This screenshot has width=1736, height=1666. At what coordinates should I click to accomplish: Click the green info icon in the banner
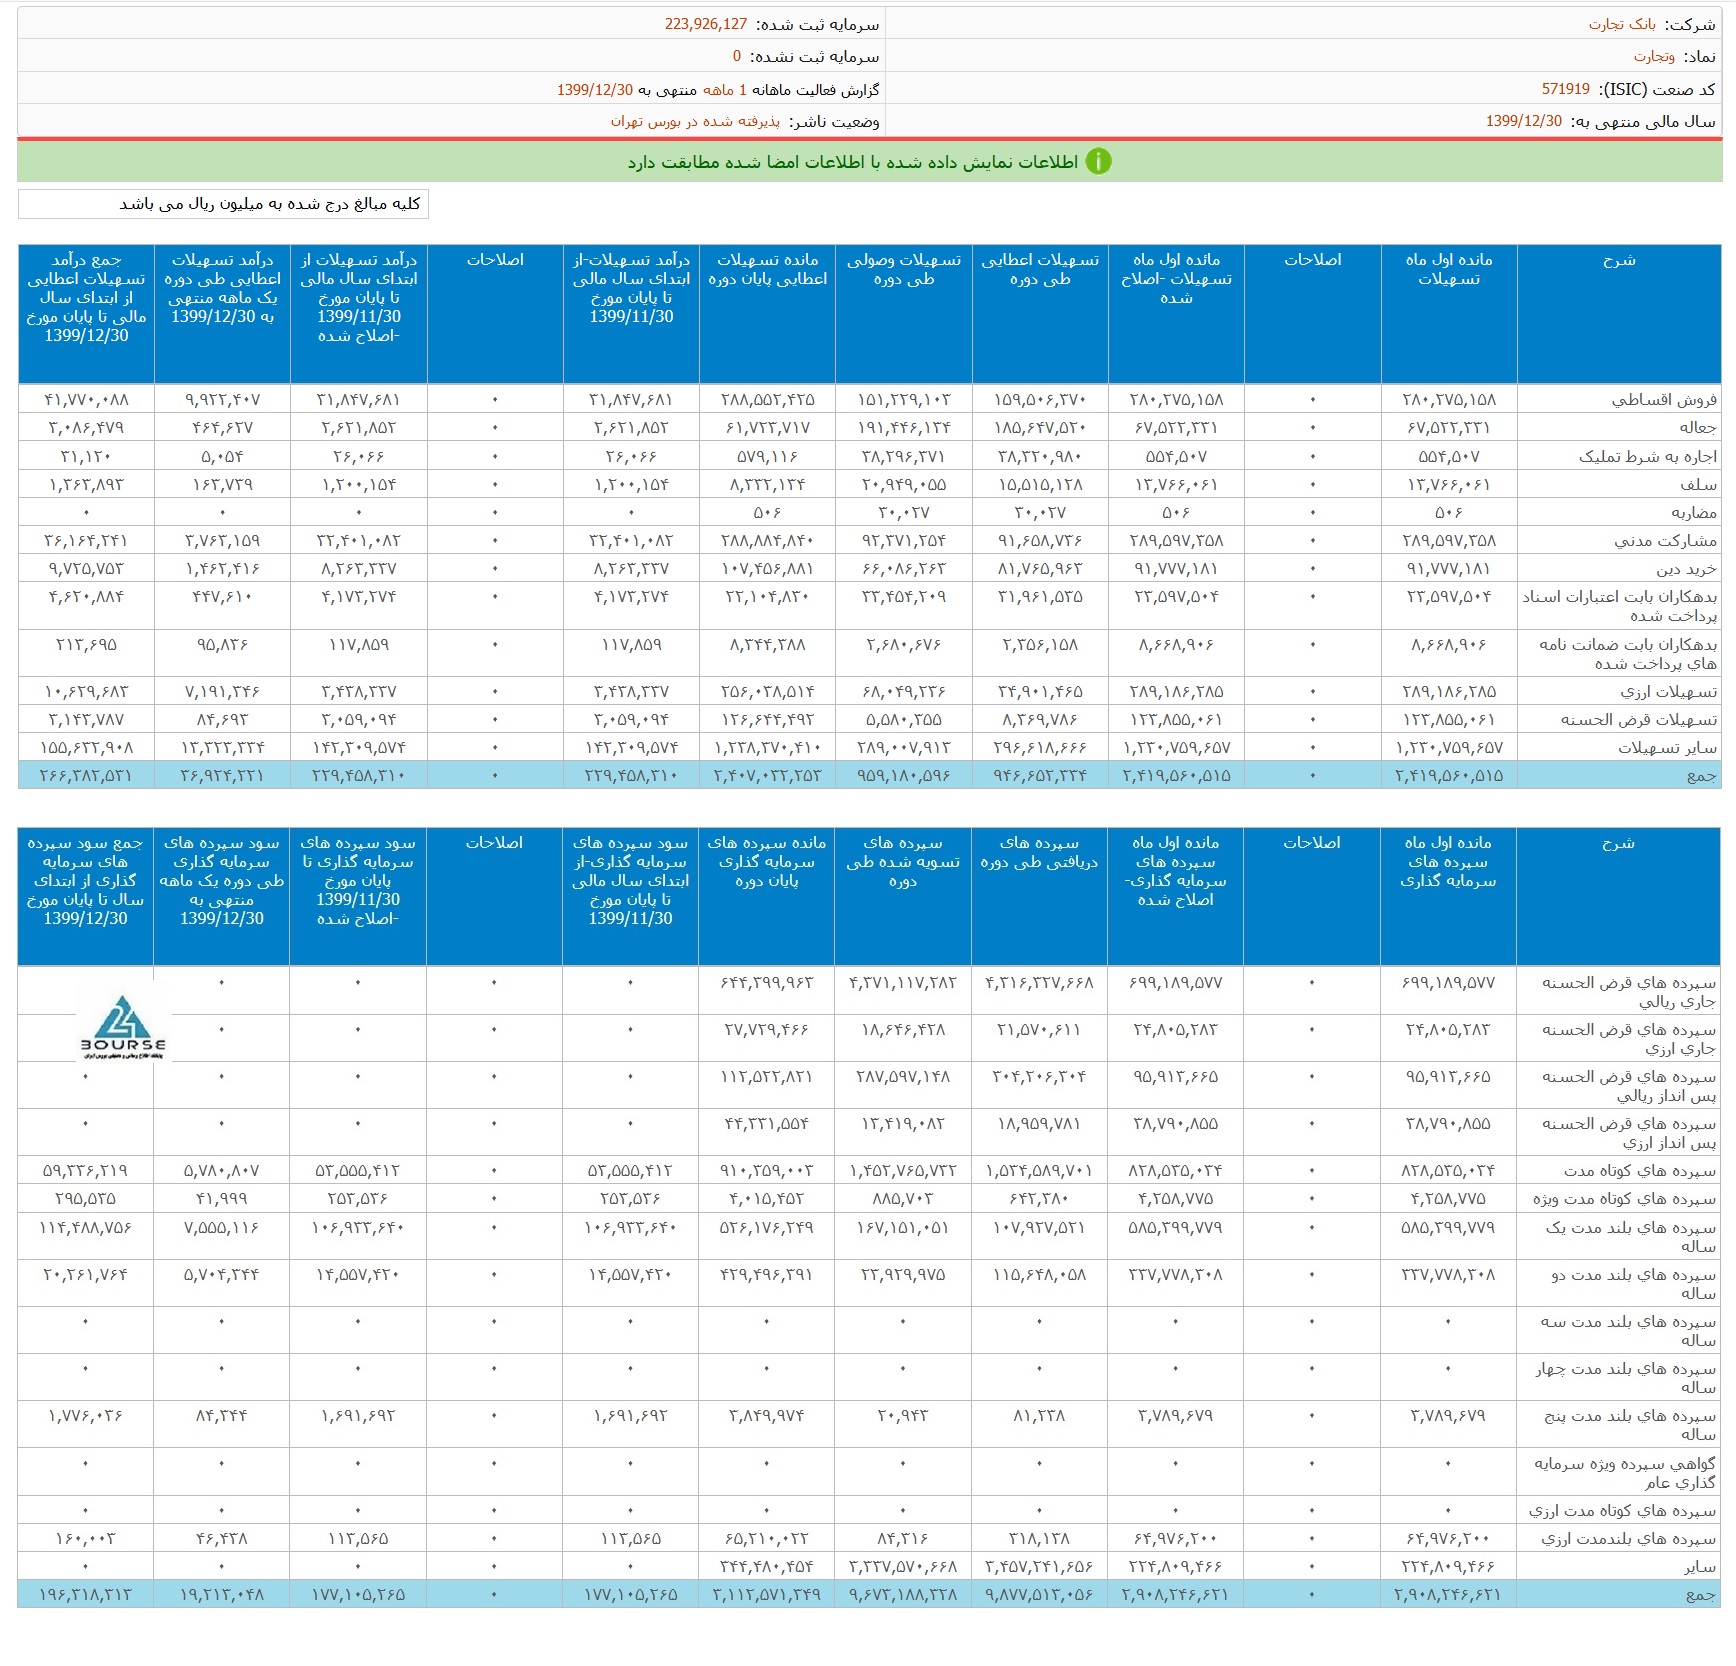[1098, 161]
